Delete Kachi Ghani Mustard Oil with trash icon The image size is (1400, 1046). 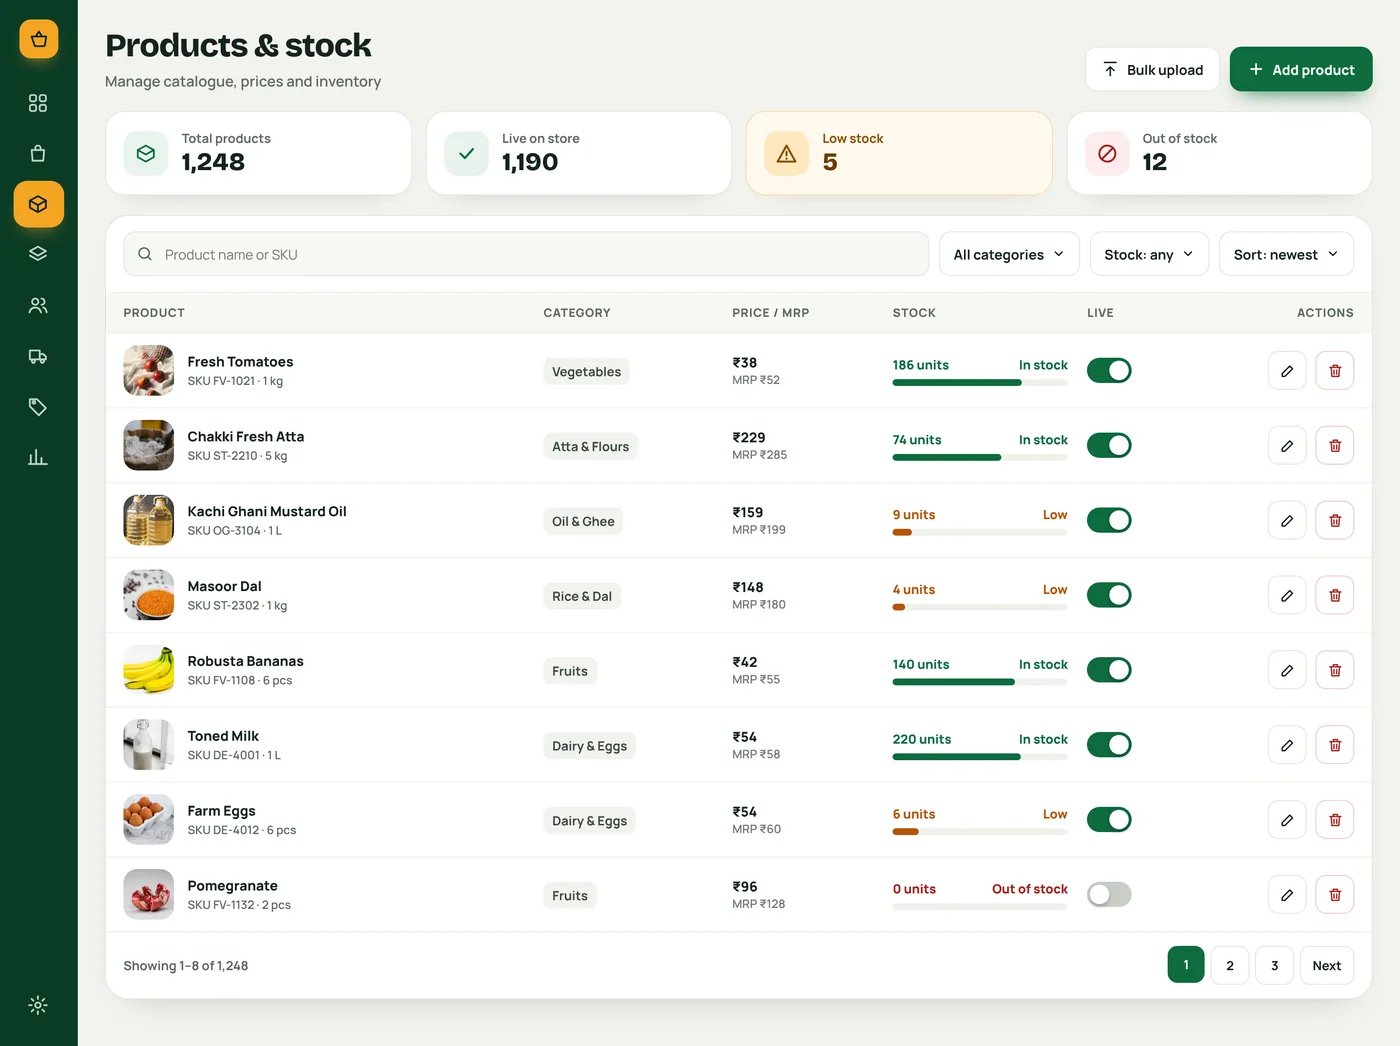(x=1335, y=520)
